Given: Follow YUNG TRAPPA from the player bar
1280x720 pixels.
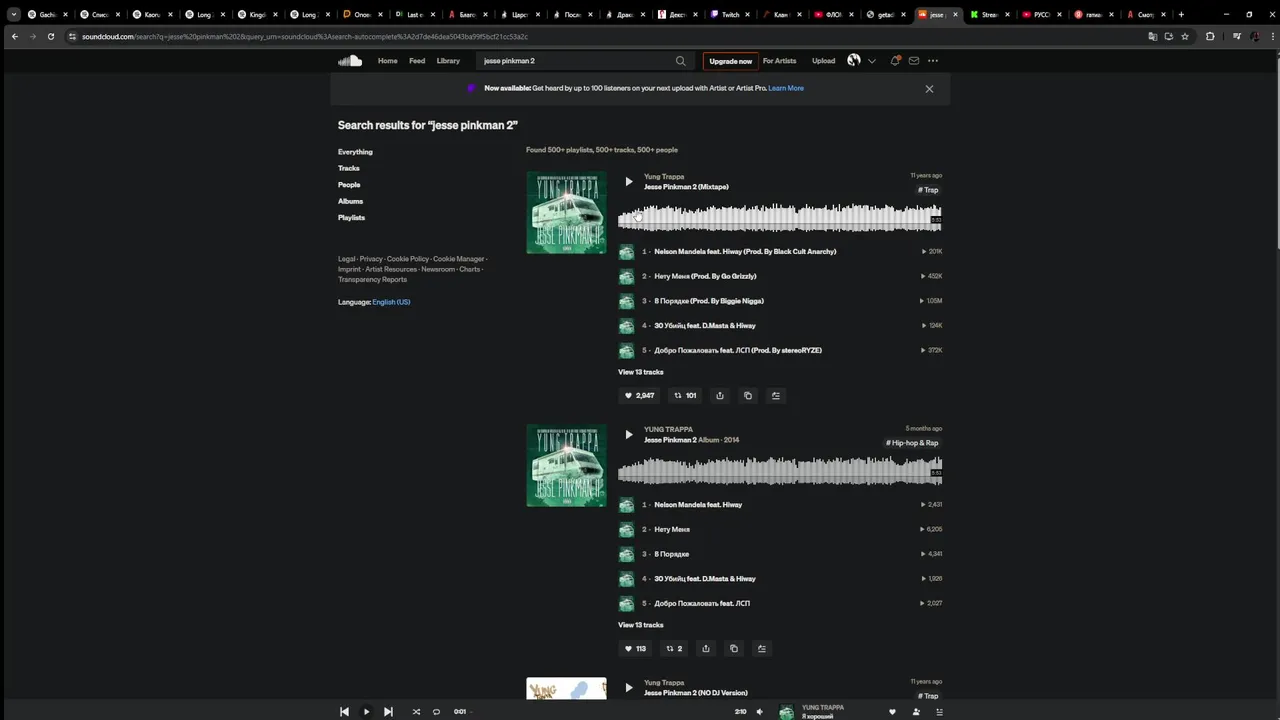Looking at the screenshot, I should (x=916, y=712).
